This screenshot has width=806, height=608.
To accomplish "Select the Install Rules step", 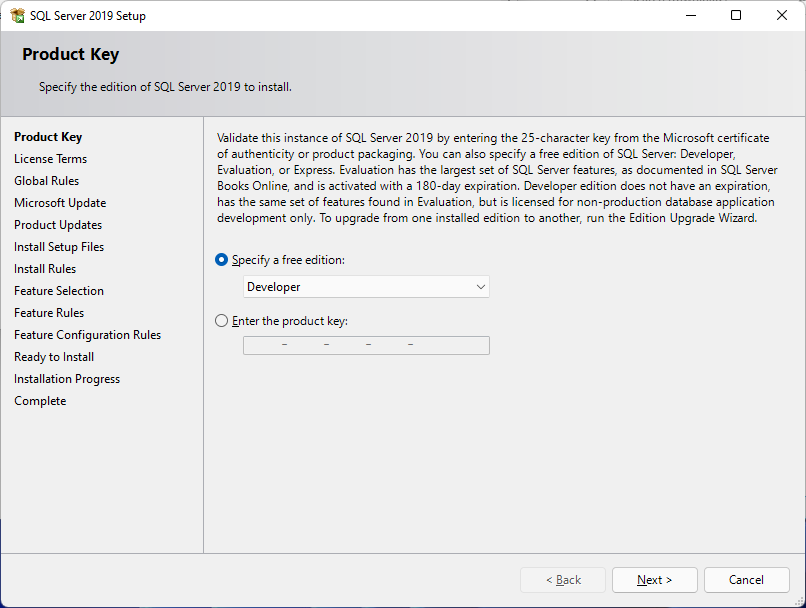I will click(x=45, y=269).
